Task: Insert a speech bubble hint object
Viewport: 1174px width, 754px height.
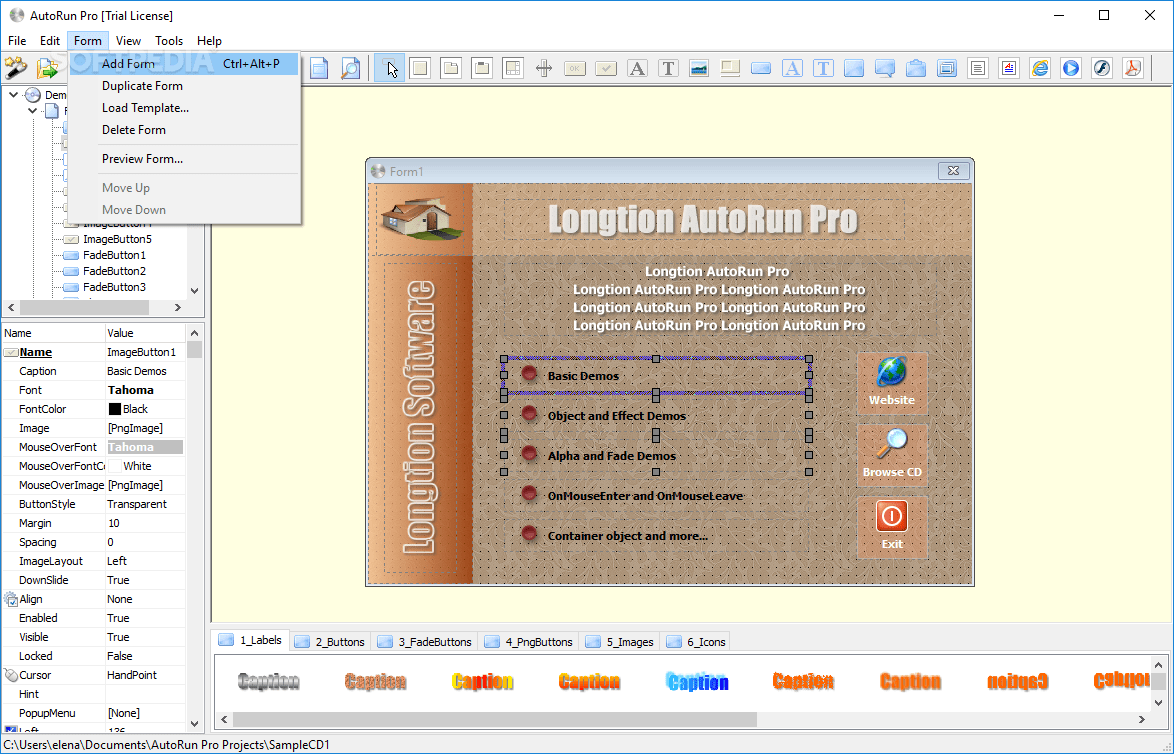Action: click(x=885, y=68)
